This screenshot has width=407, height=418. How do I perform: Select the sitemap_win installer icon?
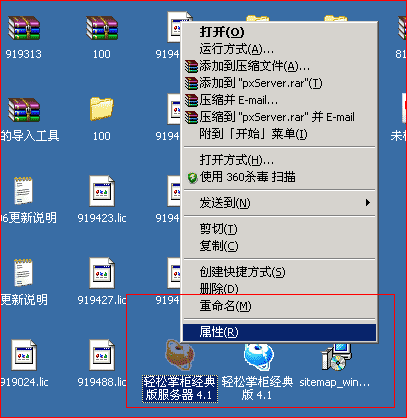point(337,357)
